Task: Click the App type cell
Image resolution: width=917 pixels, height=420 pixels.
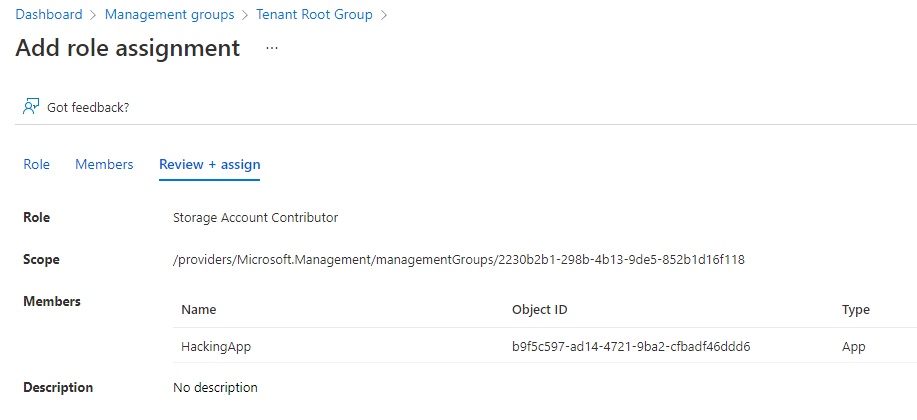Action: [853, 347]
